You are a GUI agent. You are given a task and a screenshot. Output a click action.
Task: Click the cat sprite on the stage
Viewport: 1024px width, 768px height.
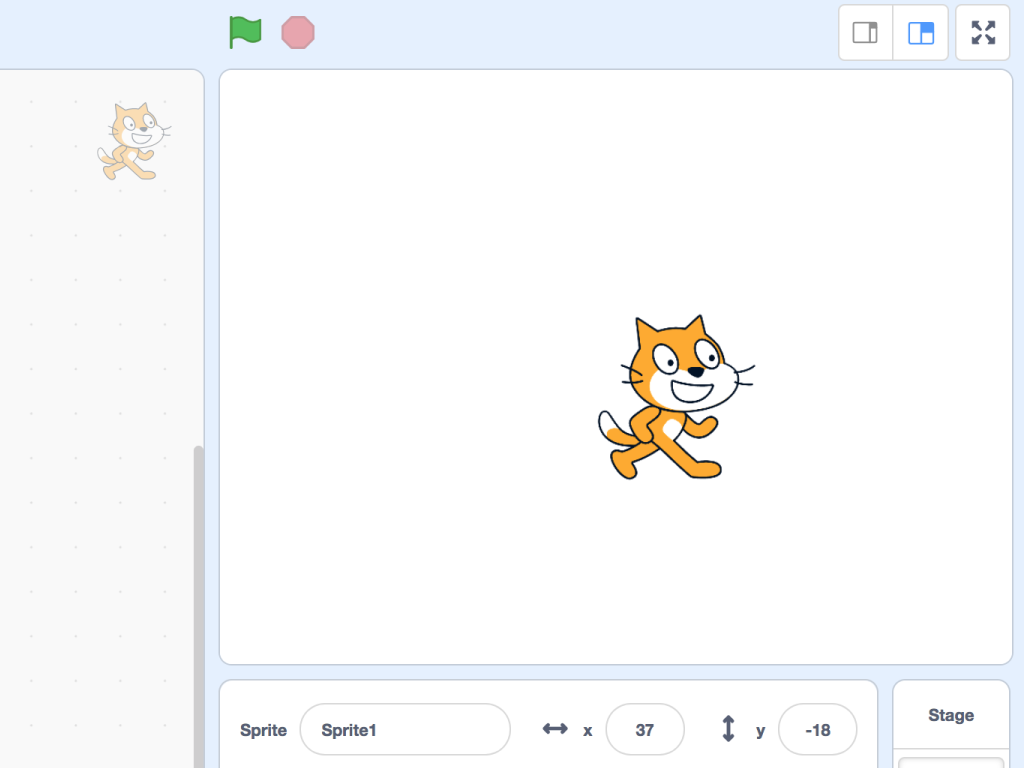(676, 397)
